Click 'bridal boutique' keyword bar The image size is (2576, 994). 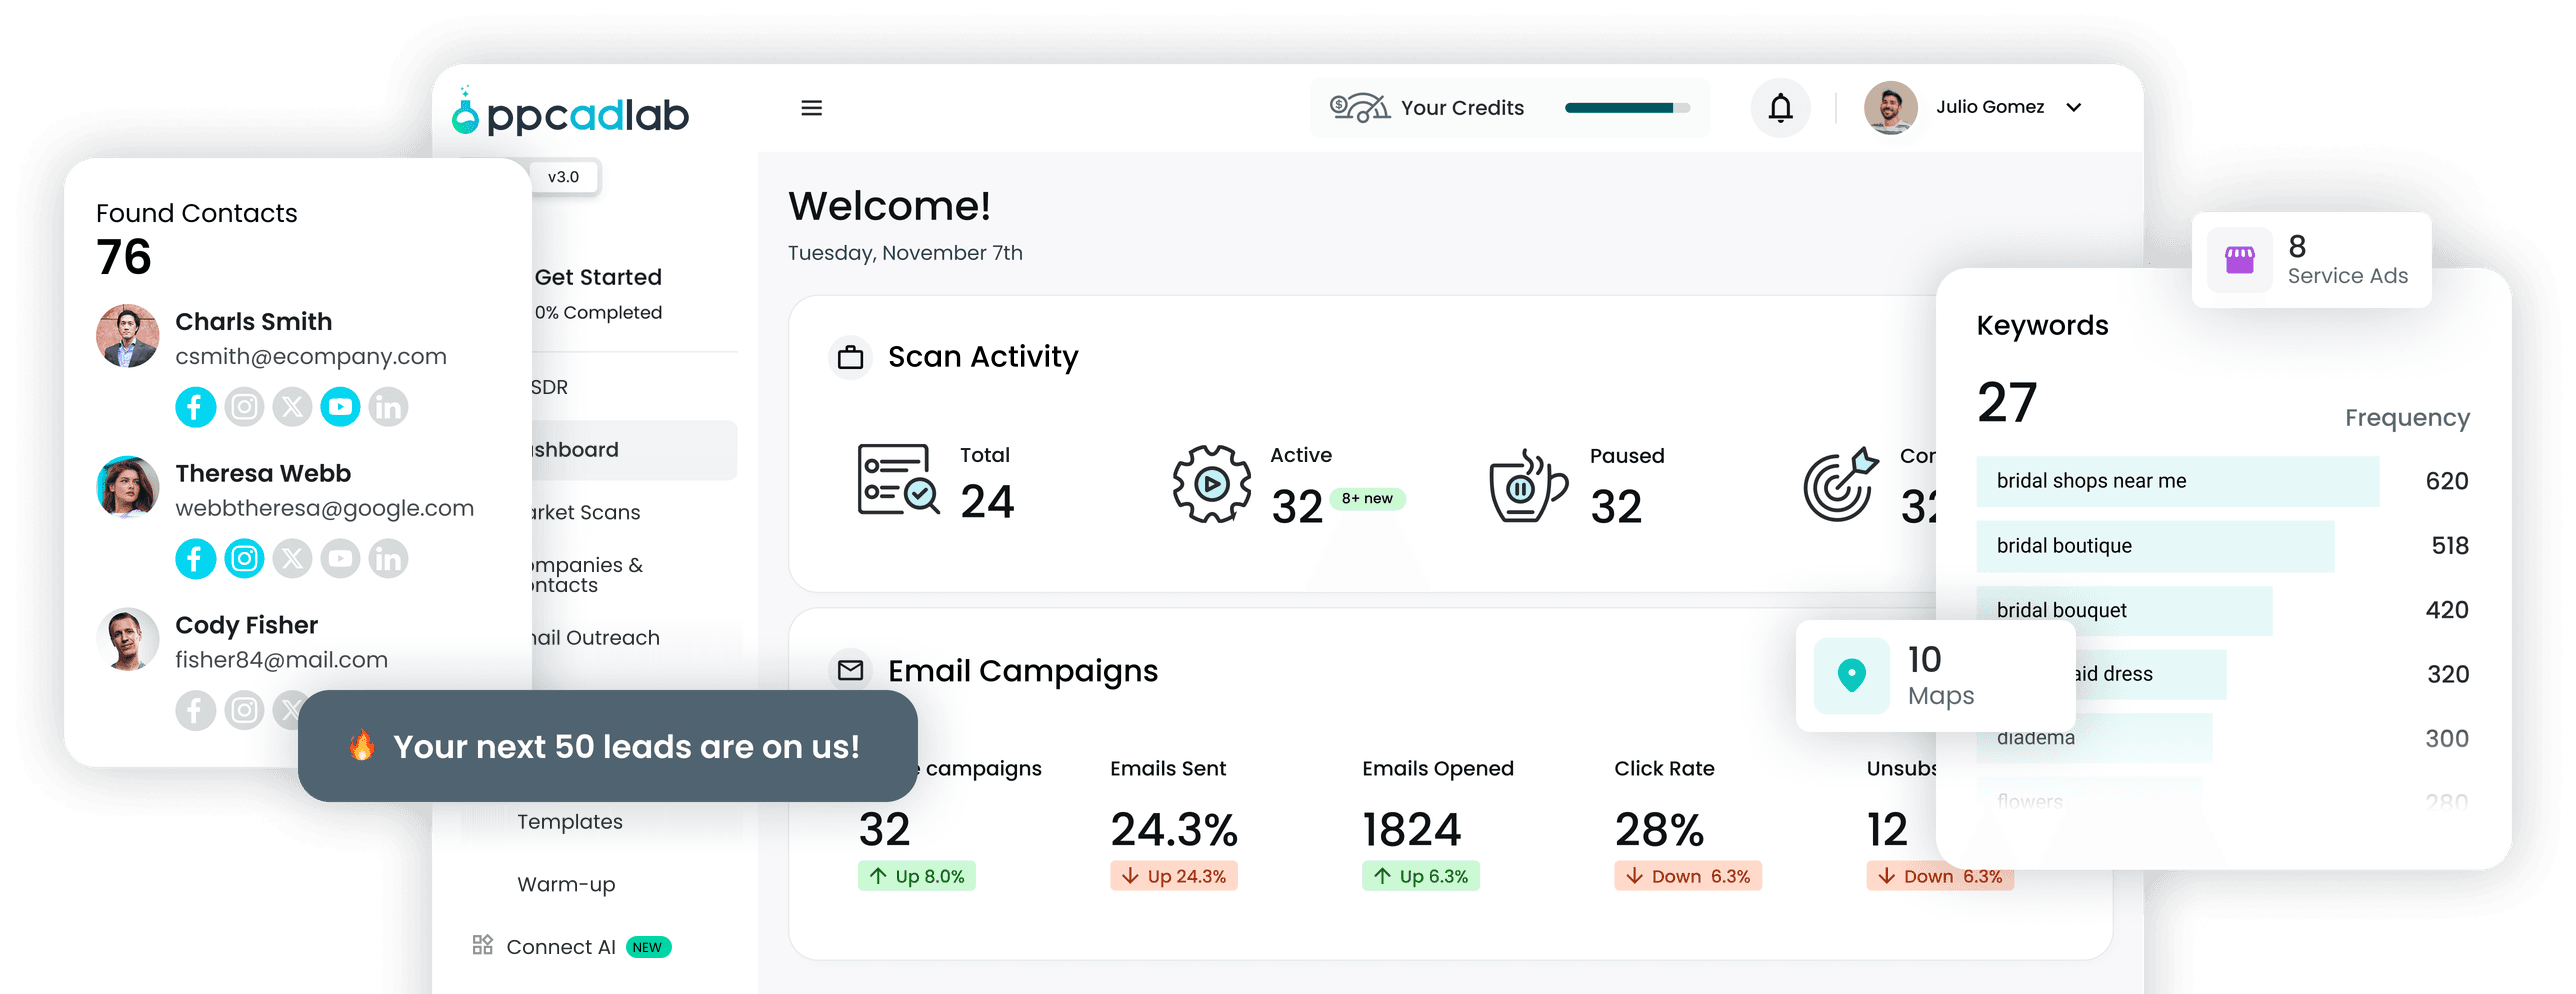coord(2155,546)
